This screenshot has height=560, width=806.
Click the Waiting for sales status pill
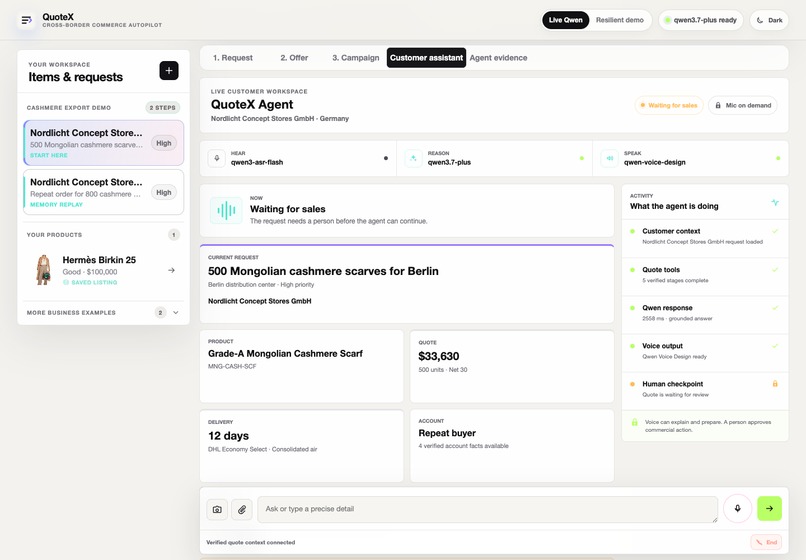[669, 105]
